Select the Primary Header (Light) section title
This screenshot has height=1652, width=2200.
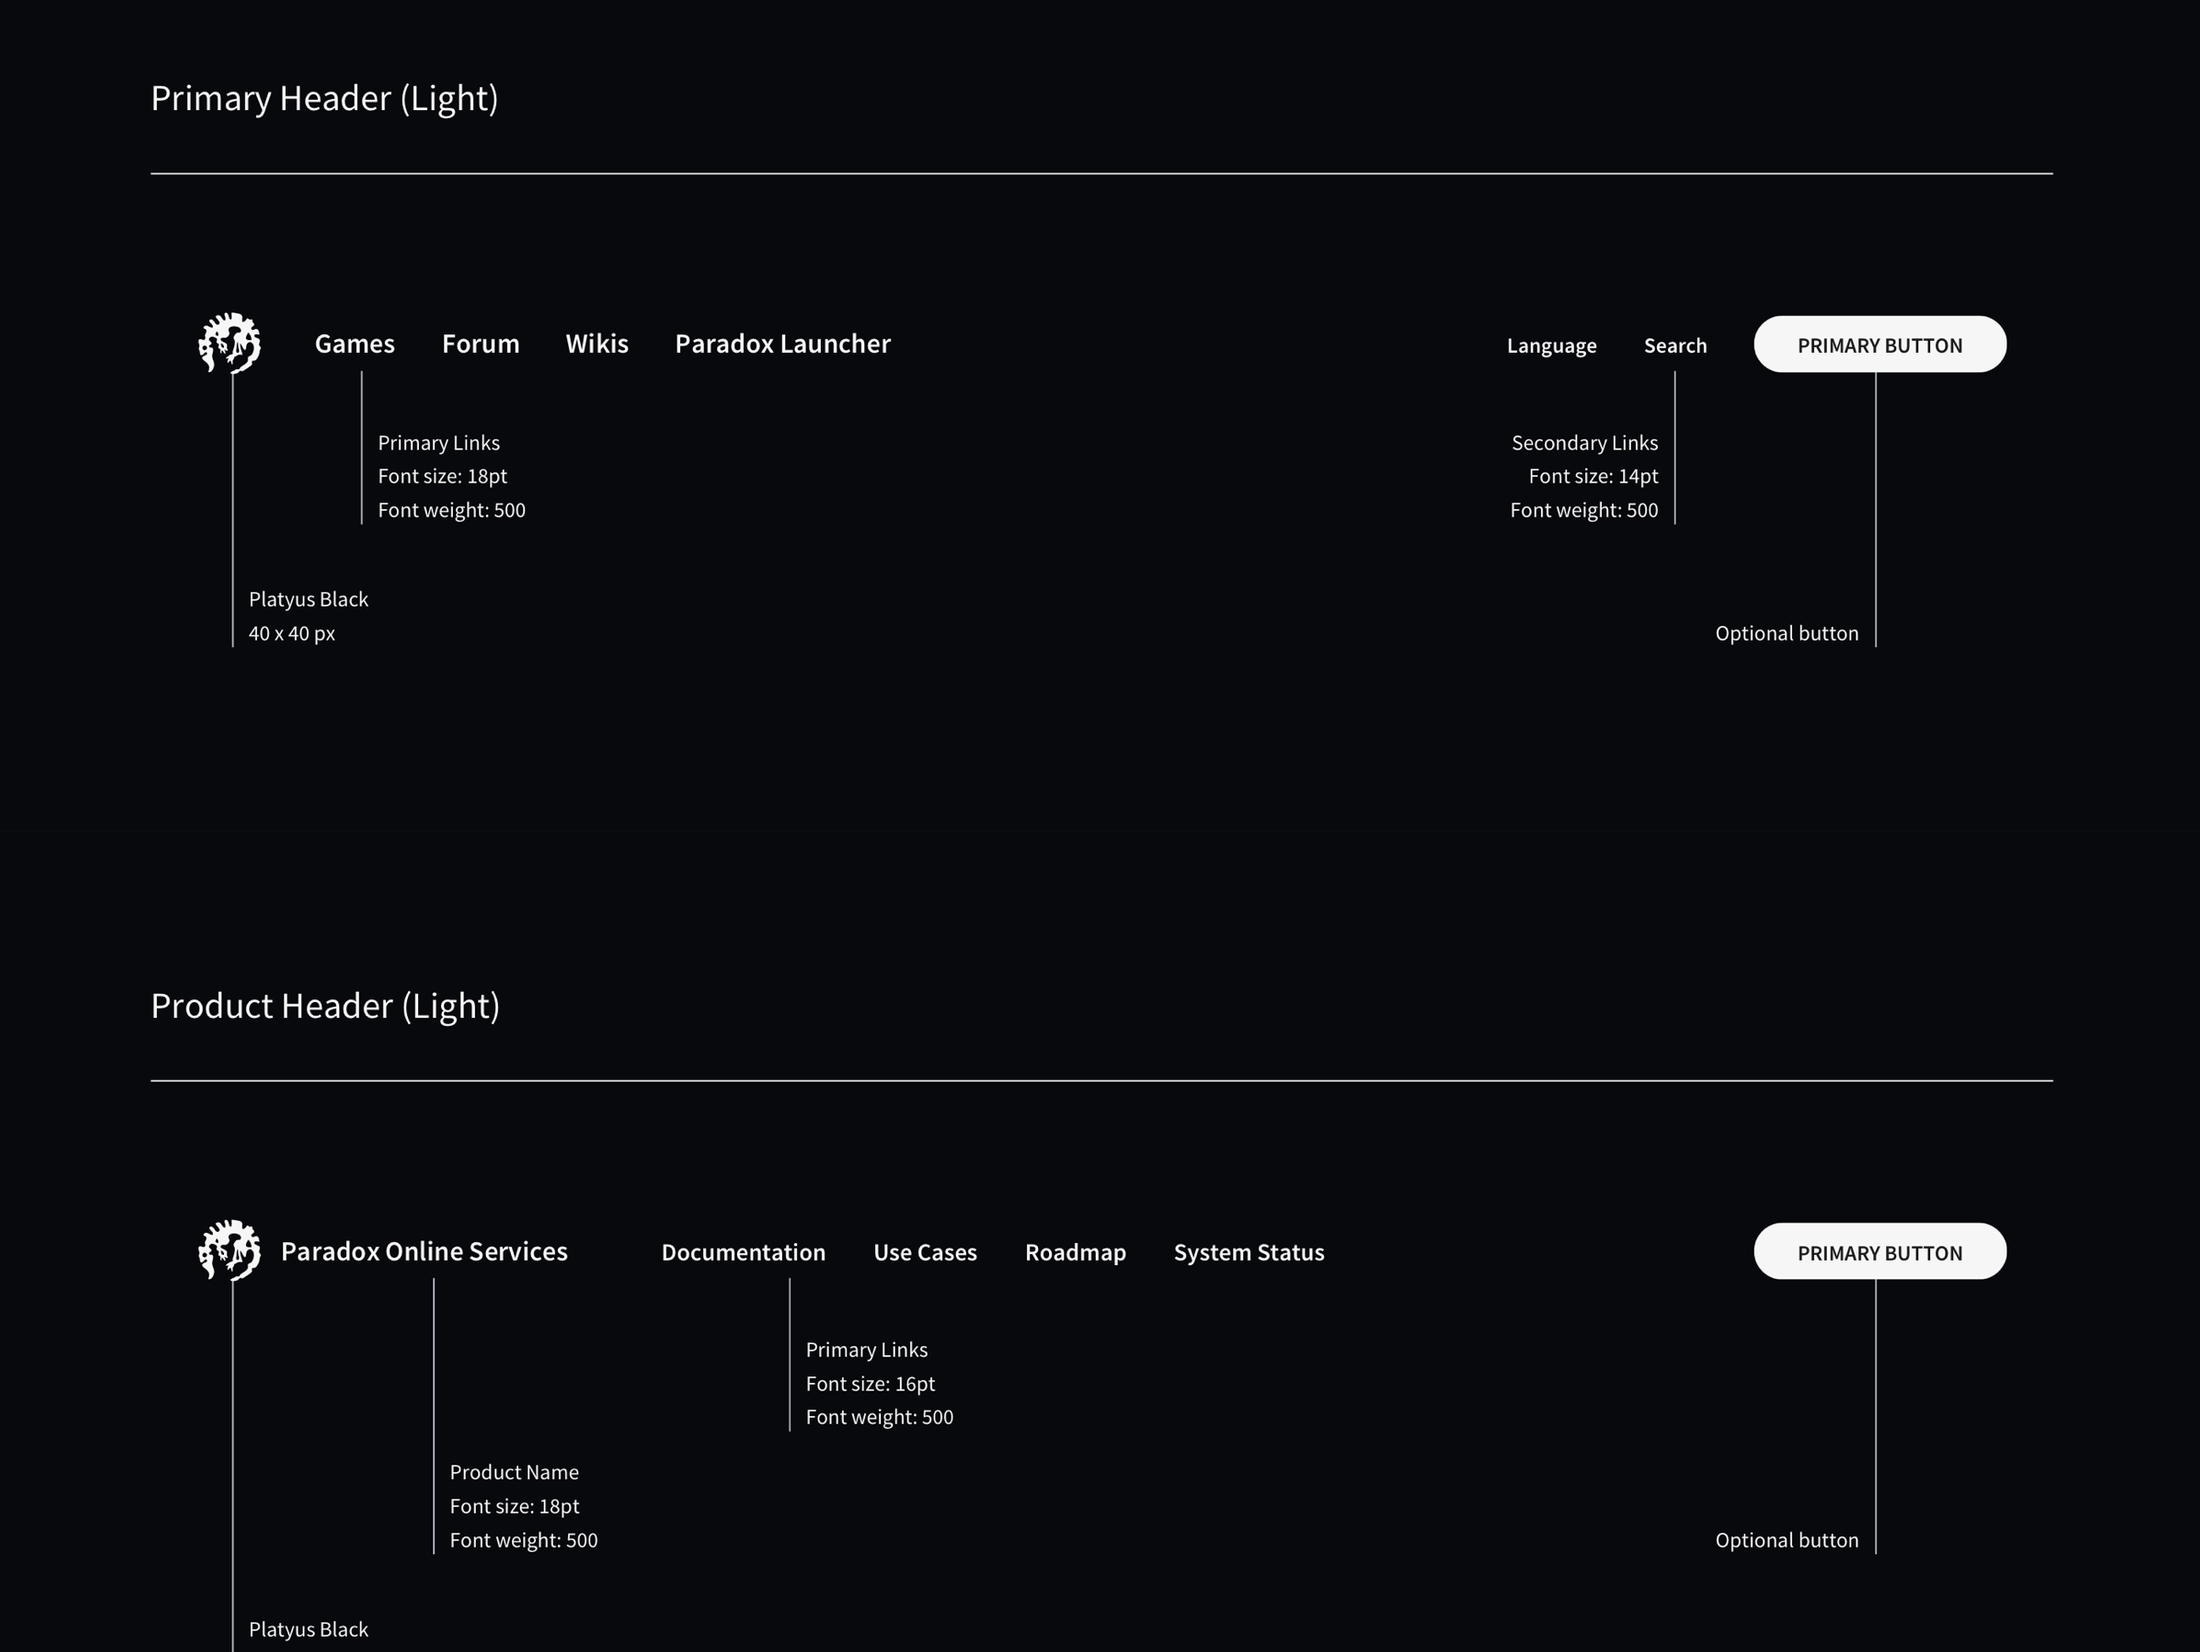click(x=325, y=98)
